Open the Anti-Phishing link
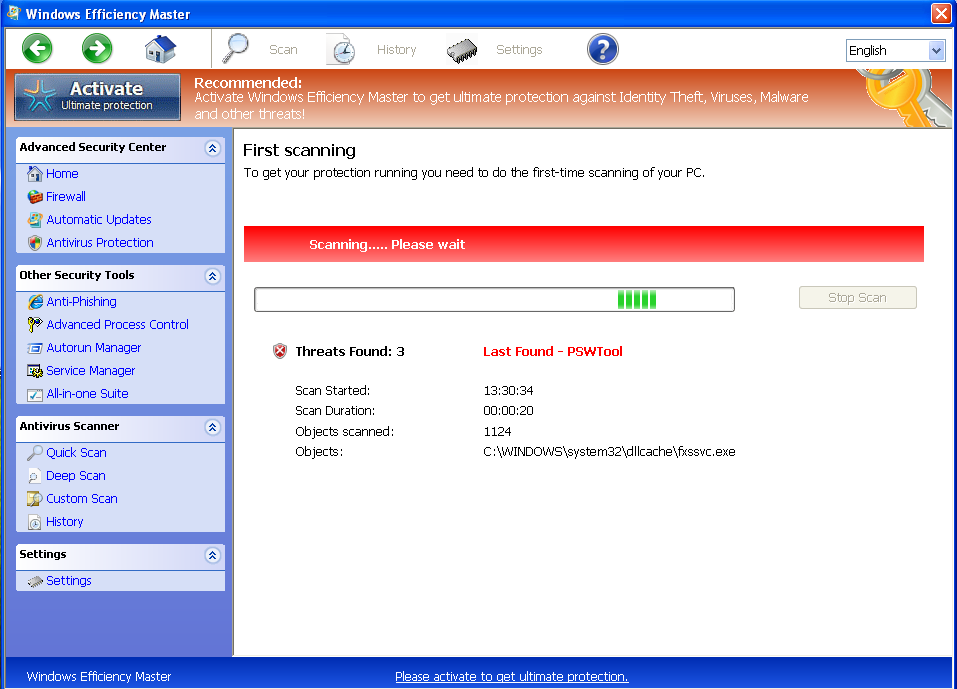 point(81,301)
